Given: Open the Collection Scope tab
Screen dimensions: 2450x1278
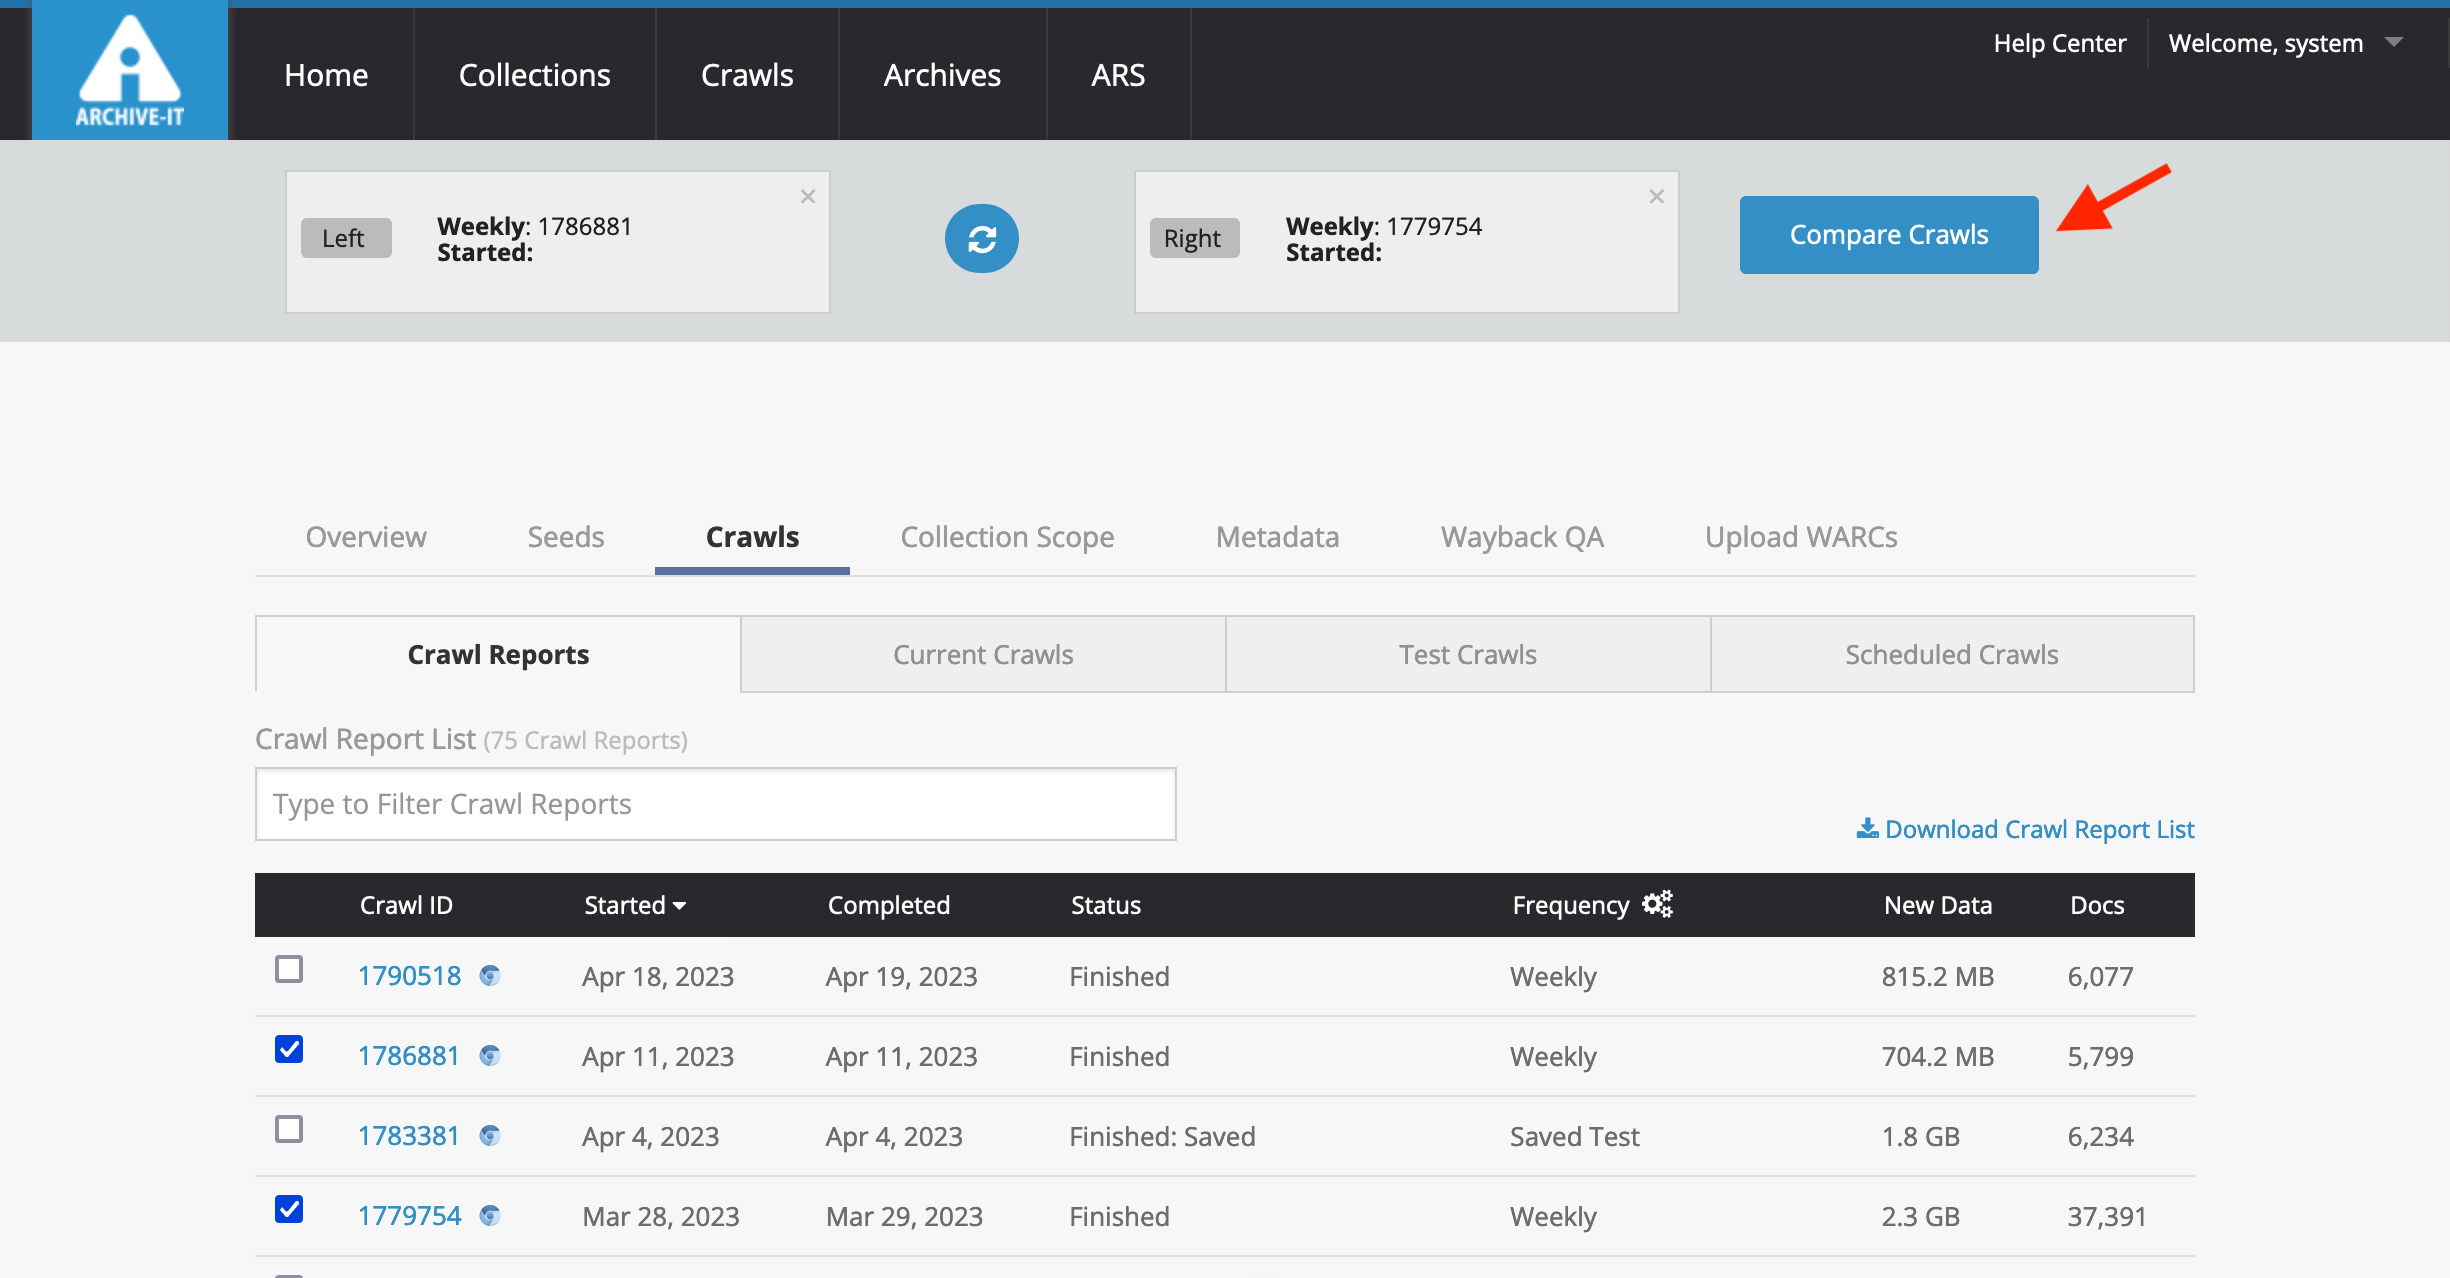Looking at the screenshot, I should click(1007, 537).
